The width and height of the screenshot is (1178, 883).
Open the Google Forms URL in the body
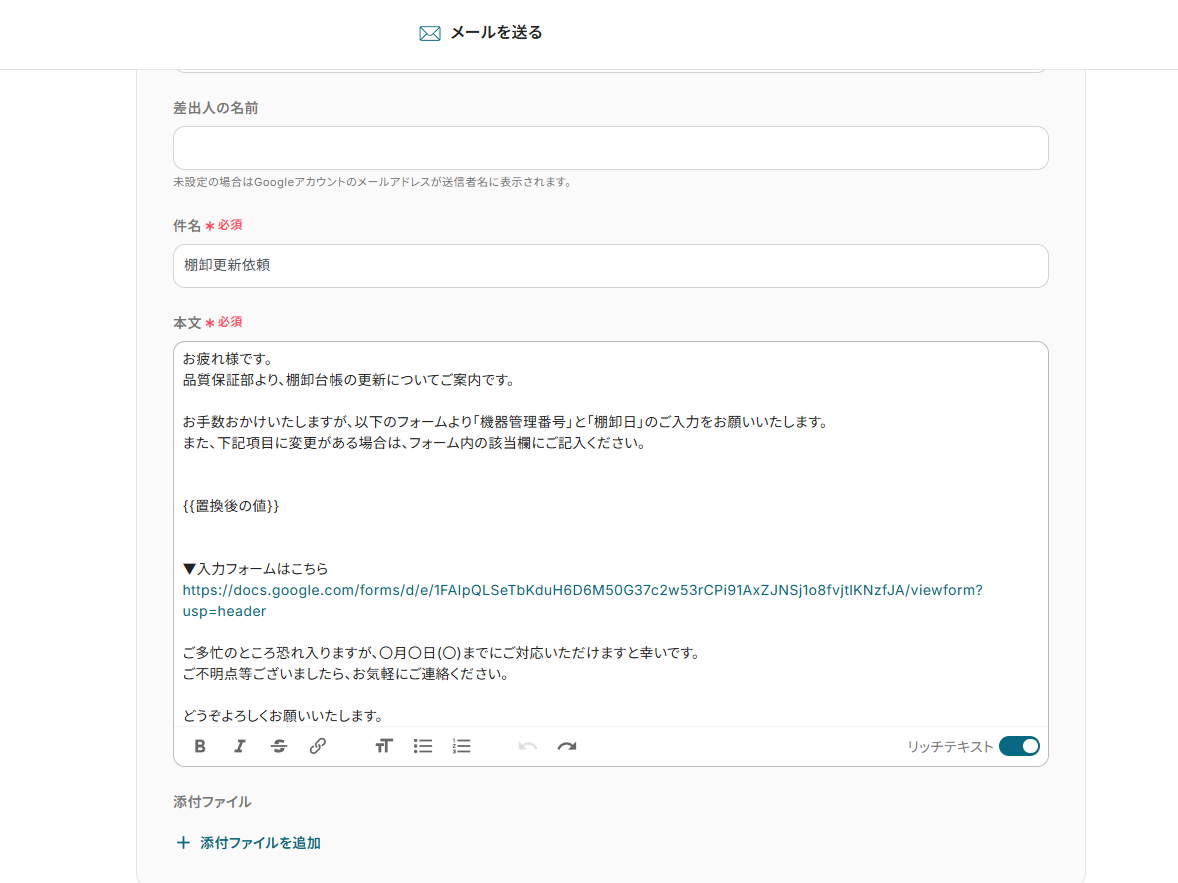(x=582, y=590)
